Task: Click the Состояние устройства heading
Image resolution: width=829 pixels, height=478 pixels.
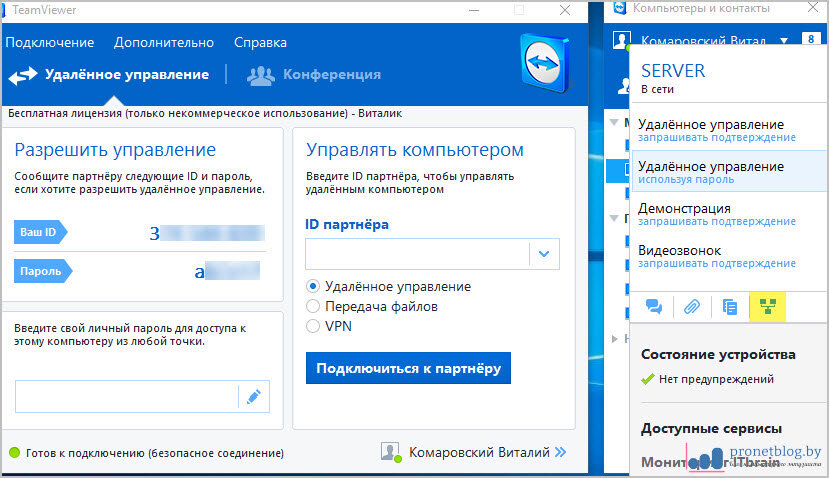Action: click(718, 354)
